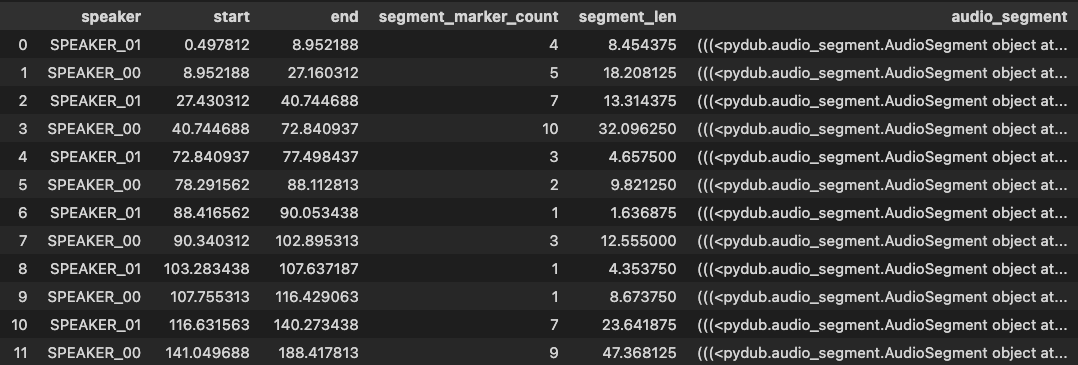Screen dimensions: 1078x365
Task: Click segment_len value 12.555000
Action: [639, 241]
